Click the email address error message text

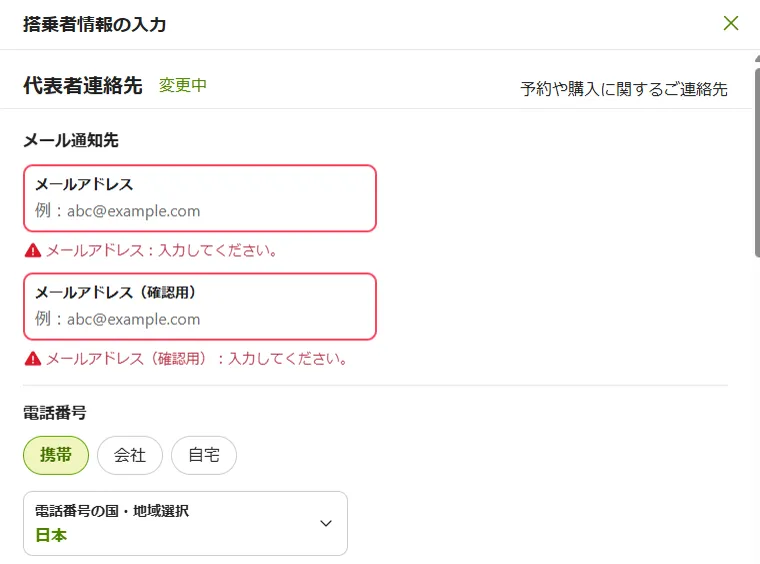coord(162,250)
